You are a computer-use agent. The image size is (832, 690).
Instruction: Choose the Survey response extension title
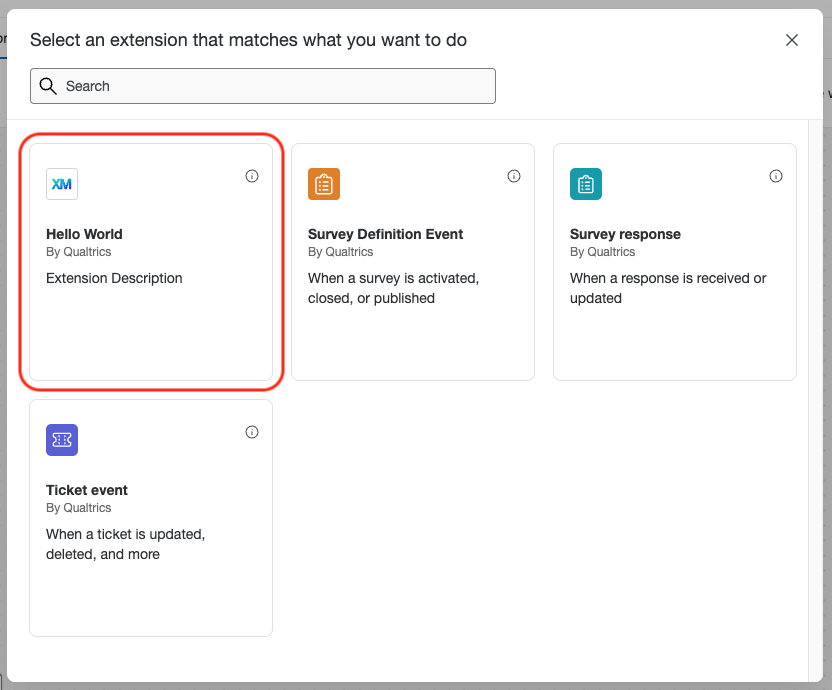point(625,234)
